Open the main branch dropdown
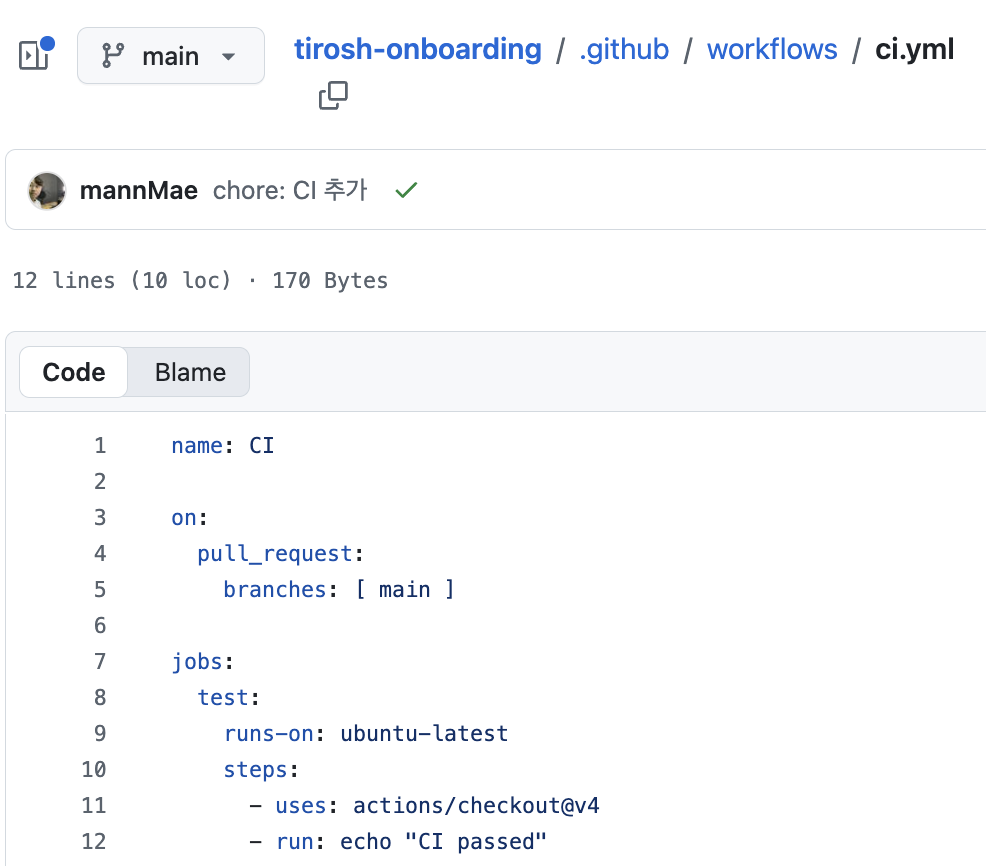 171,55
